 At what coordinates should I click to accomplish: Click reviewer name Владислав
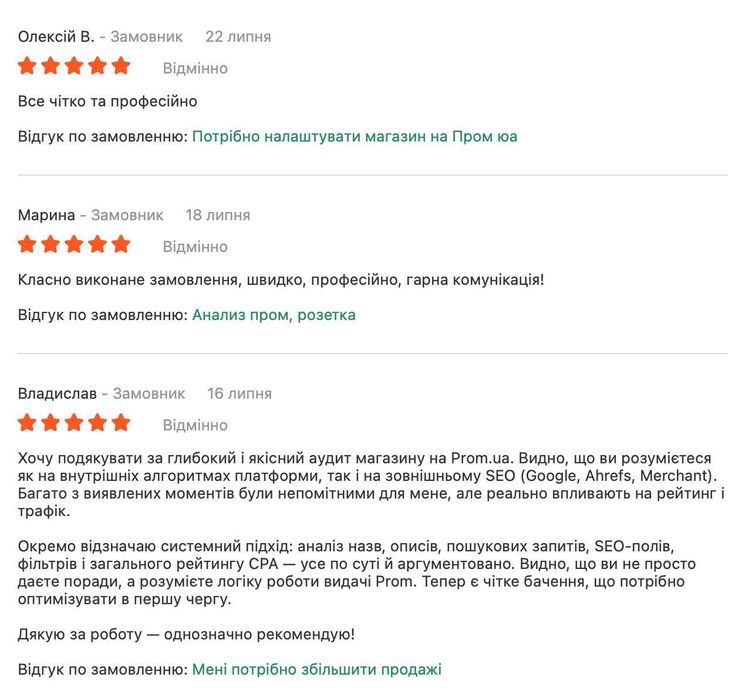pos(57,393)
